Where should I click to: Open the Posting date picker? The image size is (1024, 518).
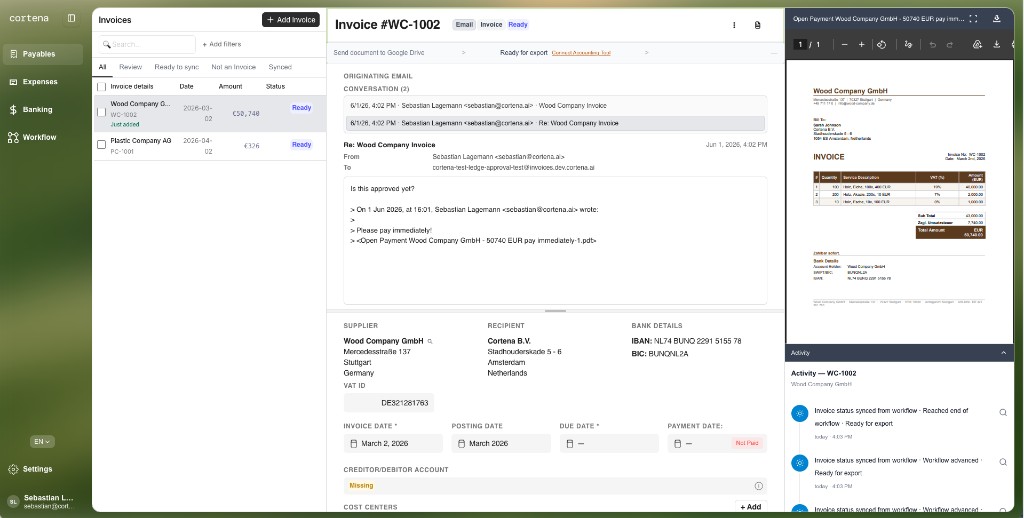click(x=501, y=444)
